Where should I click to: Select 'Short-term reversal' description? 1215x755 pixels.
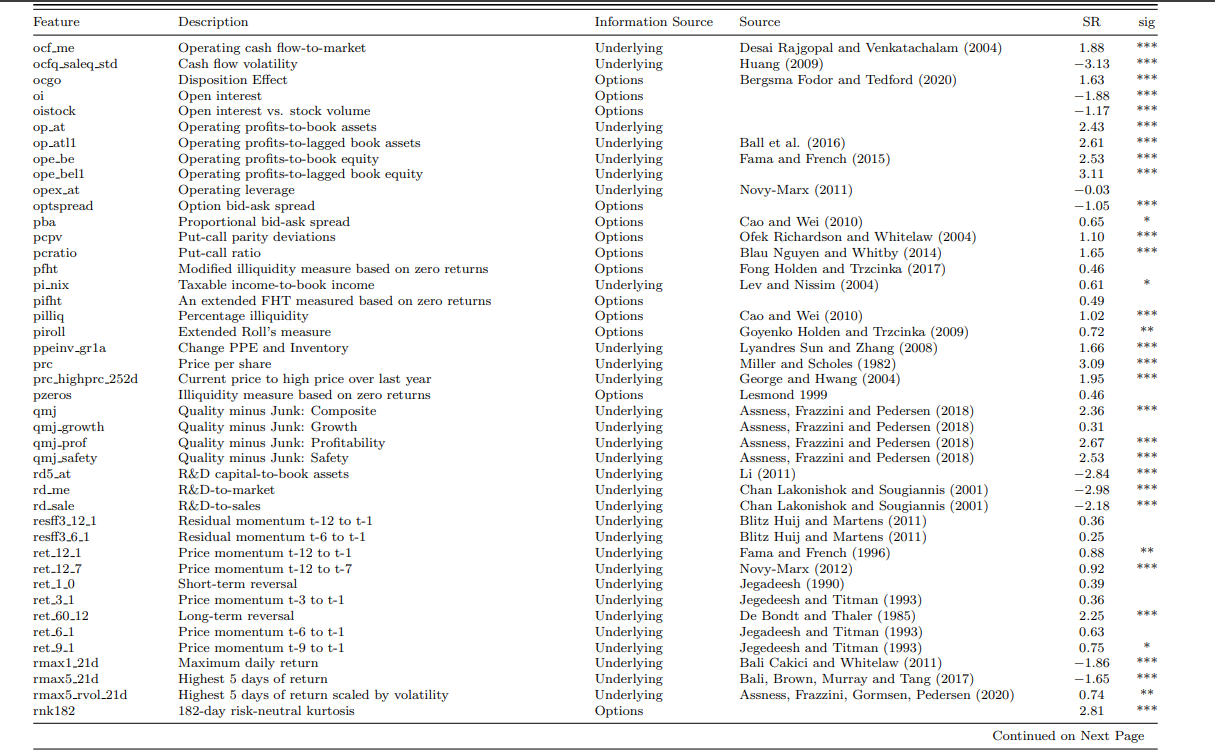tap(237, 584)
